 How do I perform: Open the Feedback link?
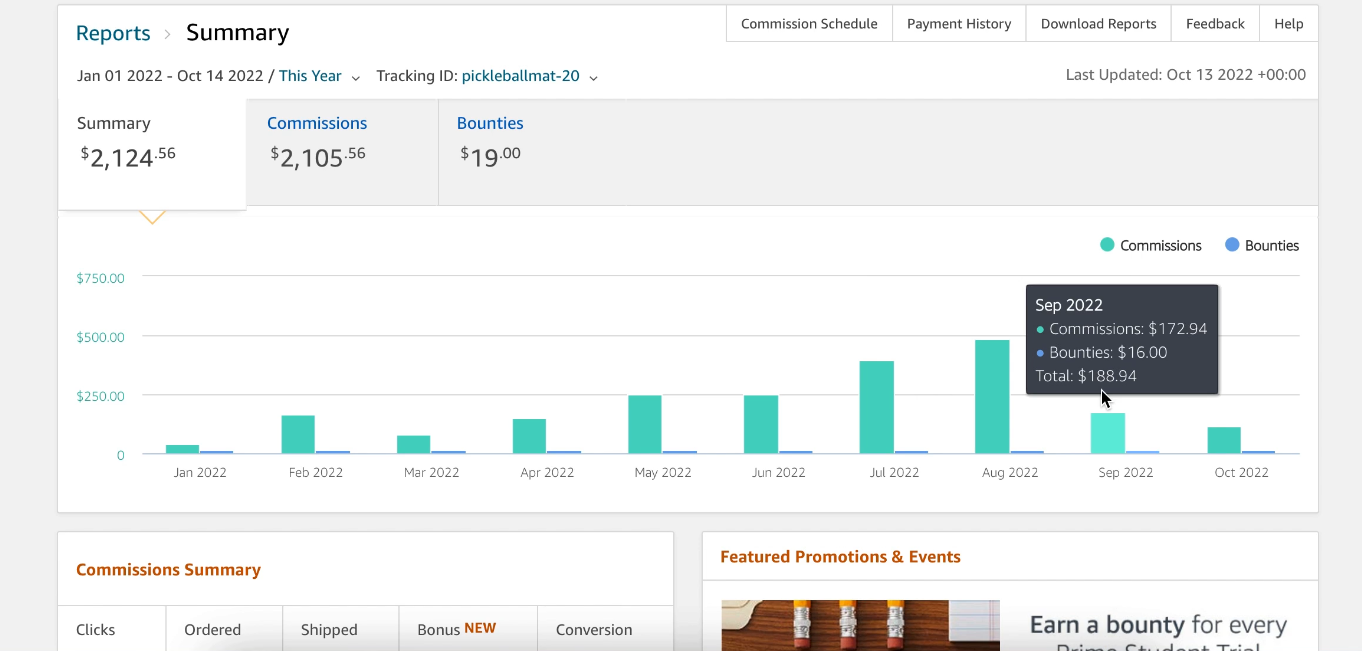click(1215, 24)
